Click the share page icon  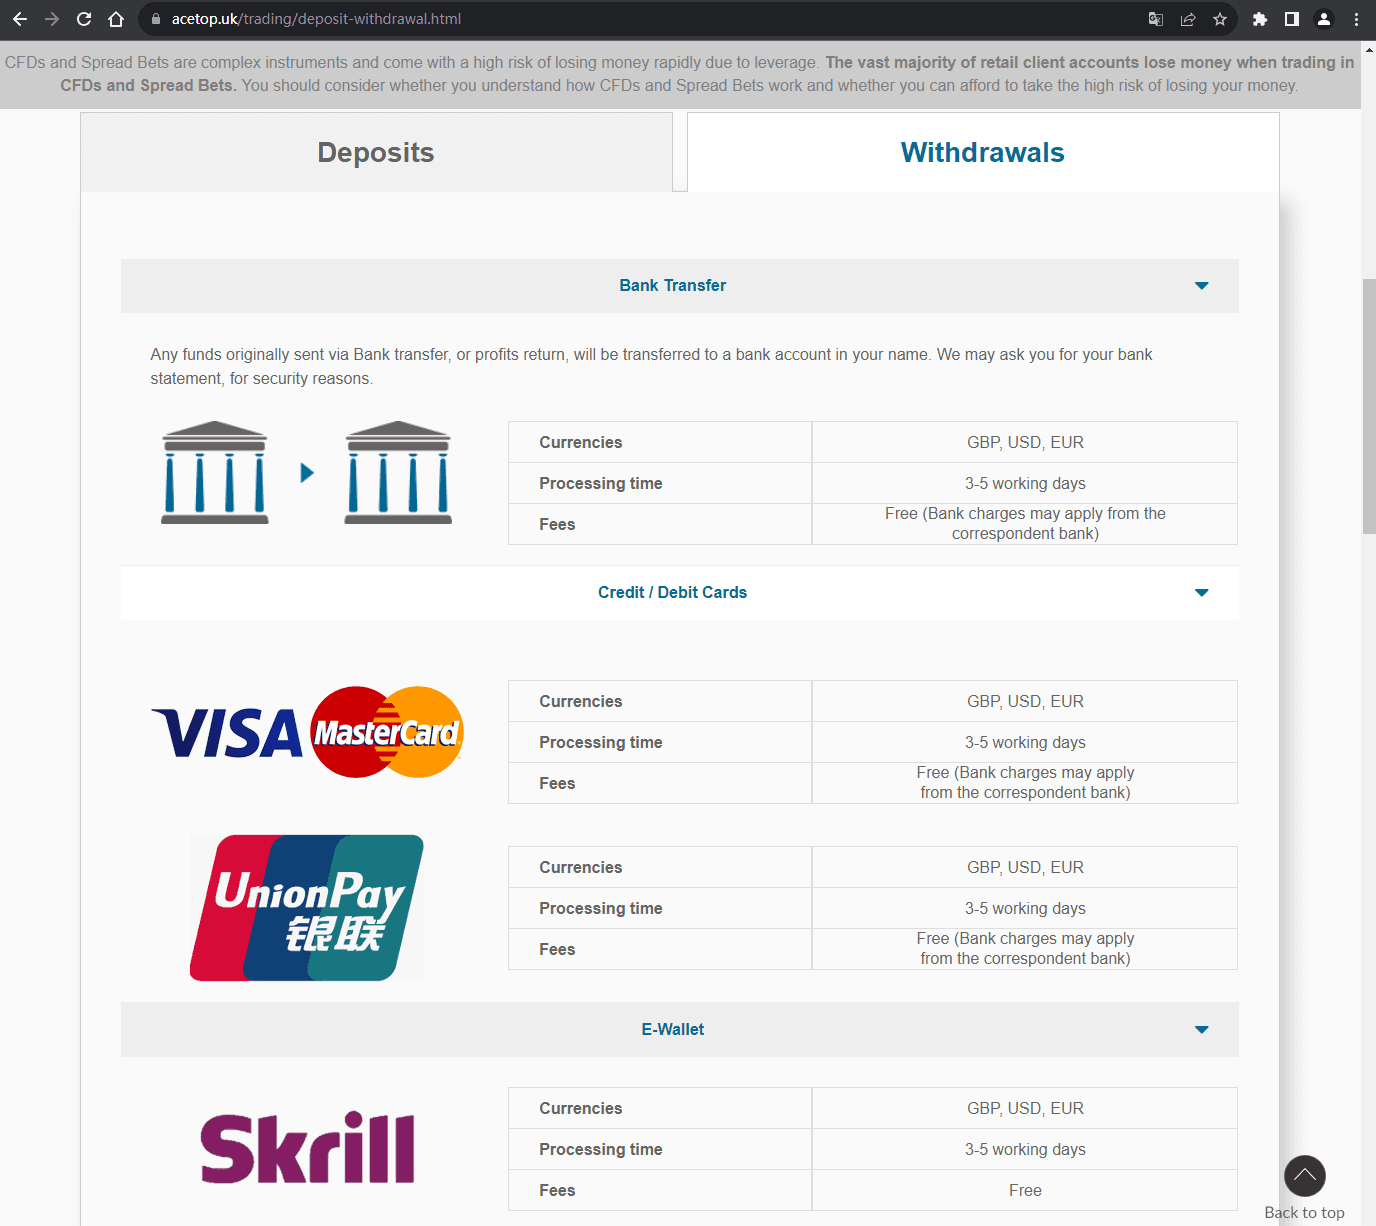click(x=1188, y=19)
